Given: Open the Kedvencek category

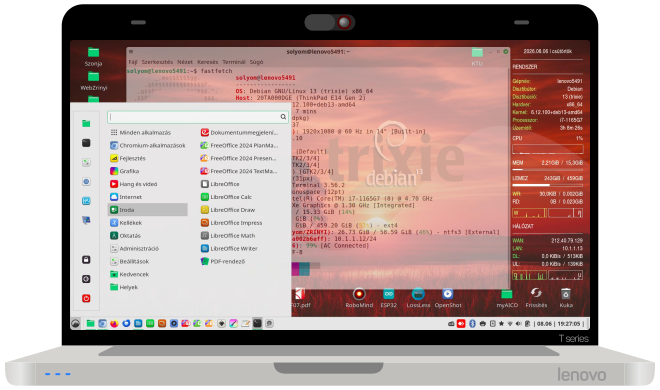Looking at the screenshot, I should [130, 274].
